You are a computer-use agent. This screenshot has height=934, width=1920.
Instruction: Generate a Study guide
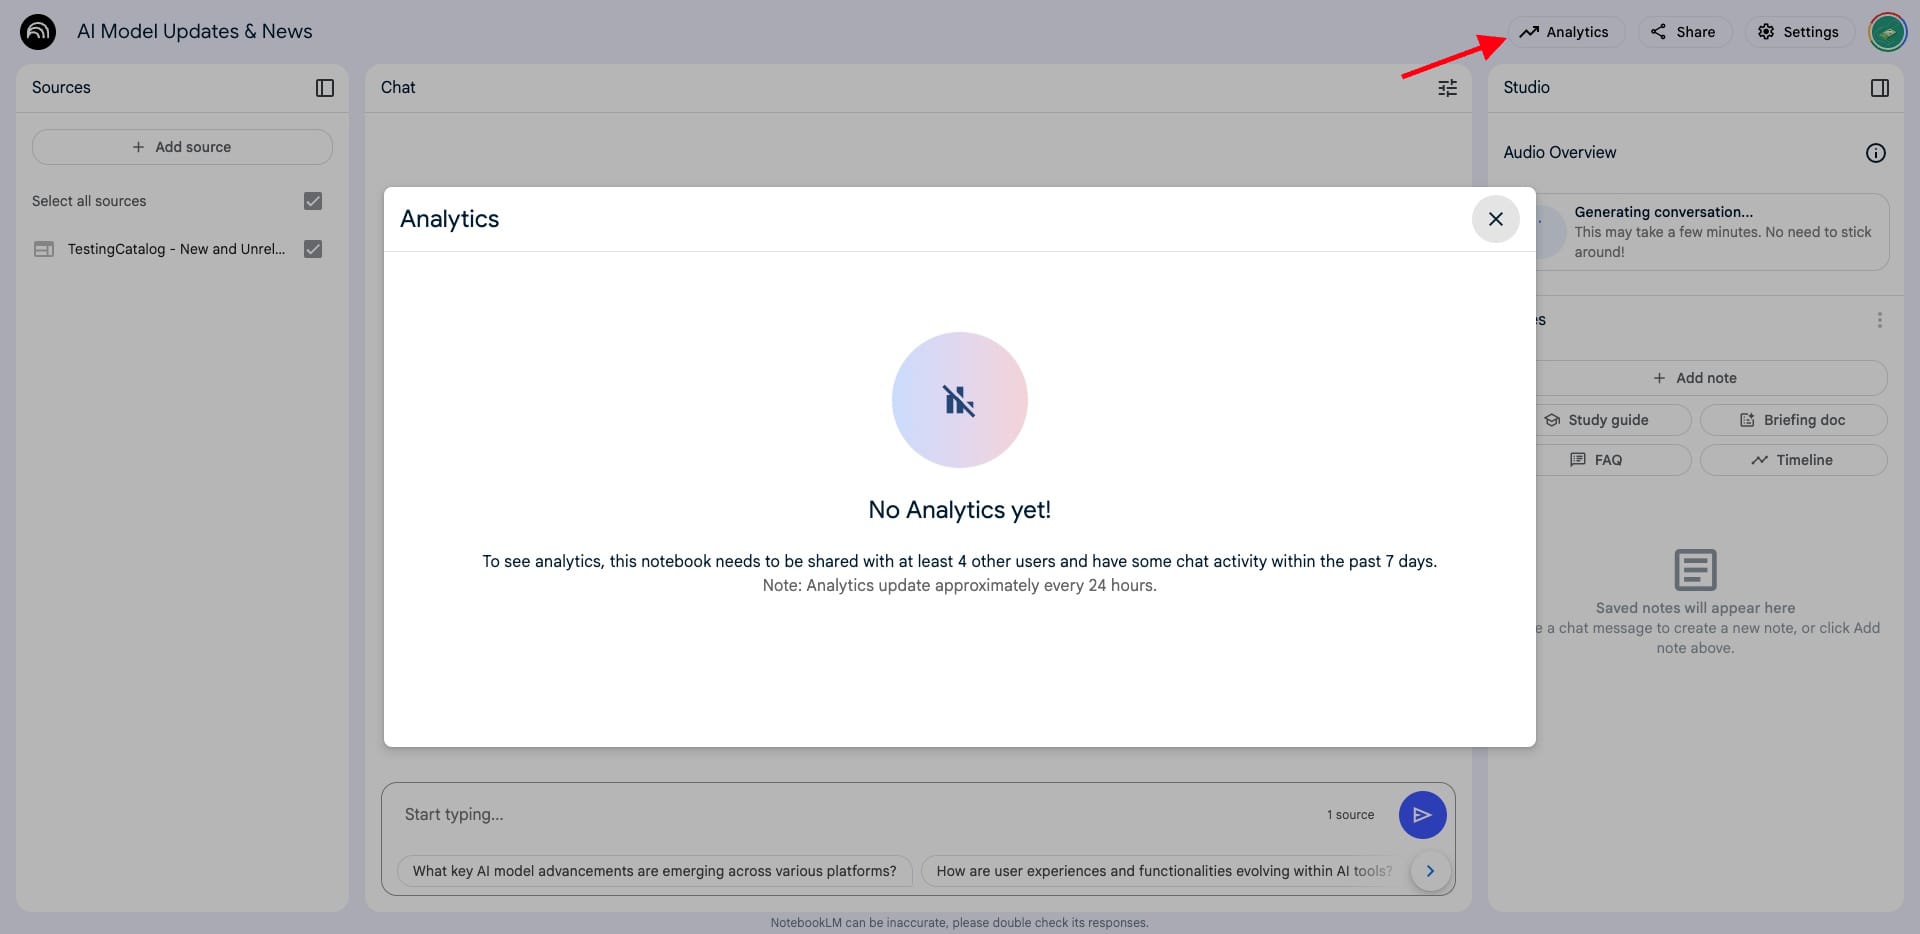pos(1613,420)
